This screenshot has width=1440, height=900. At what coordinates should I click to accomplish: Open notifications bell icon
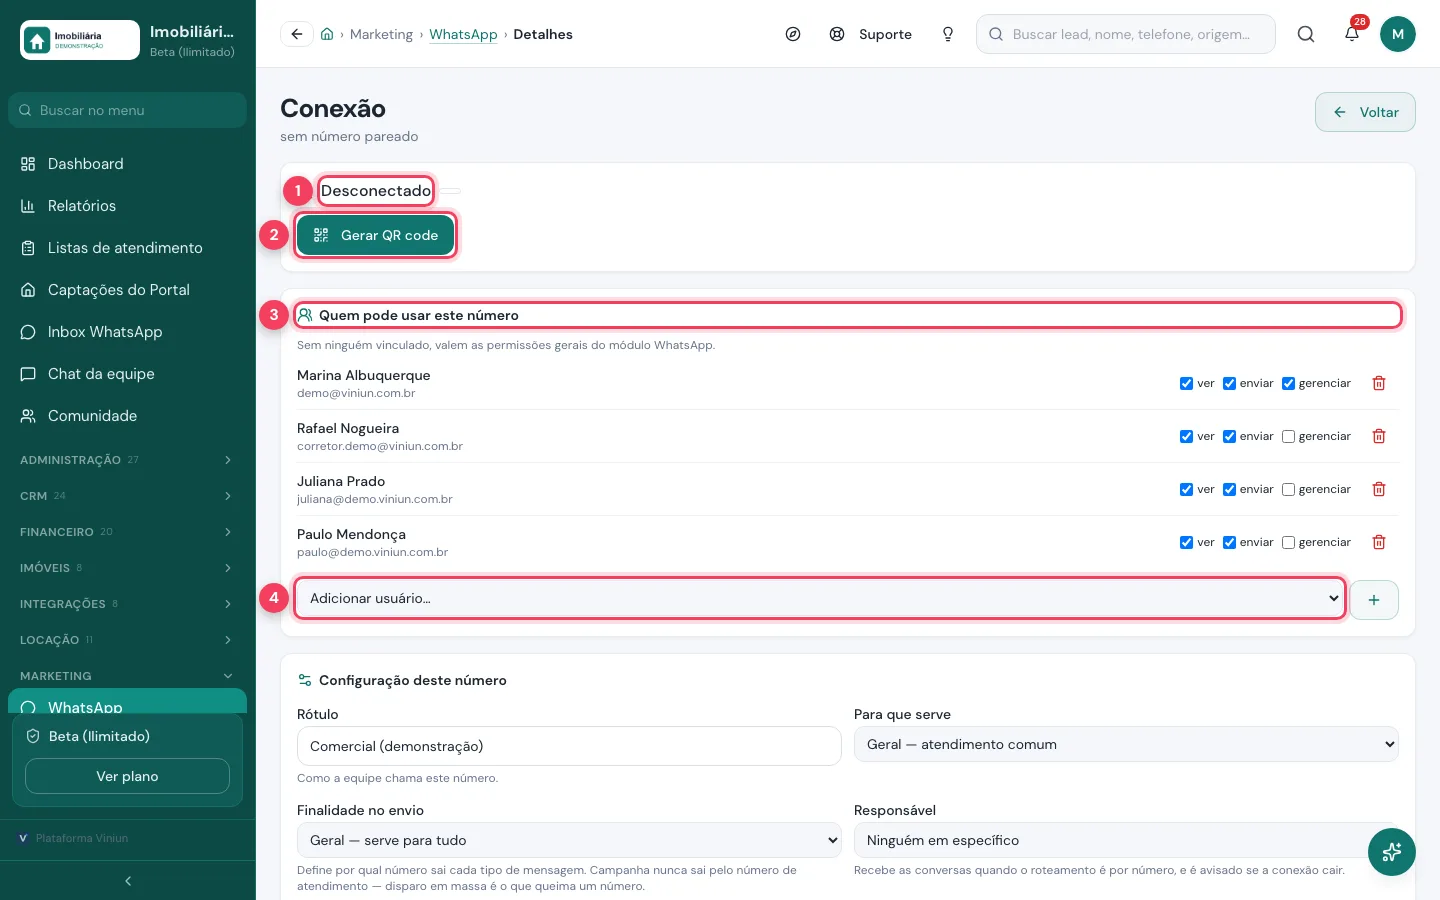click(1352, 34)
